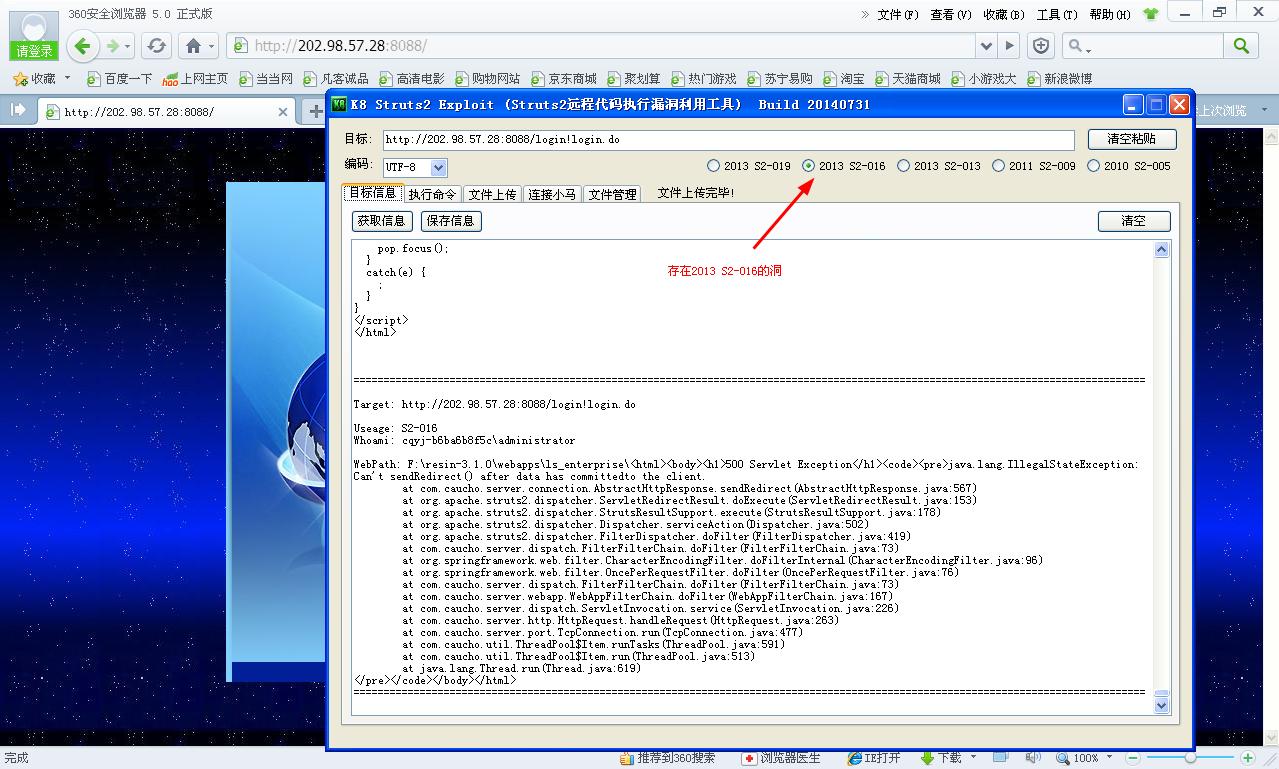Open 新浪微博 bookmark

[x=1058, y=78]
